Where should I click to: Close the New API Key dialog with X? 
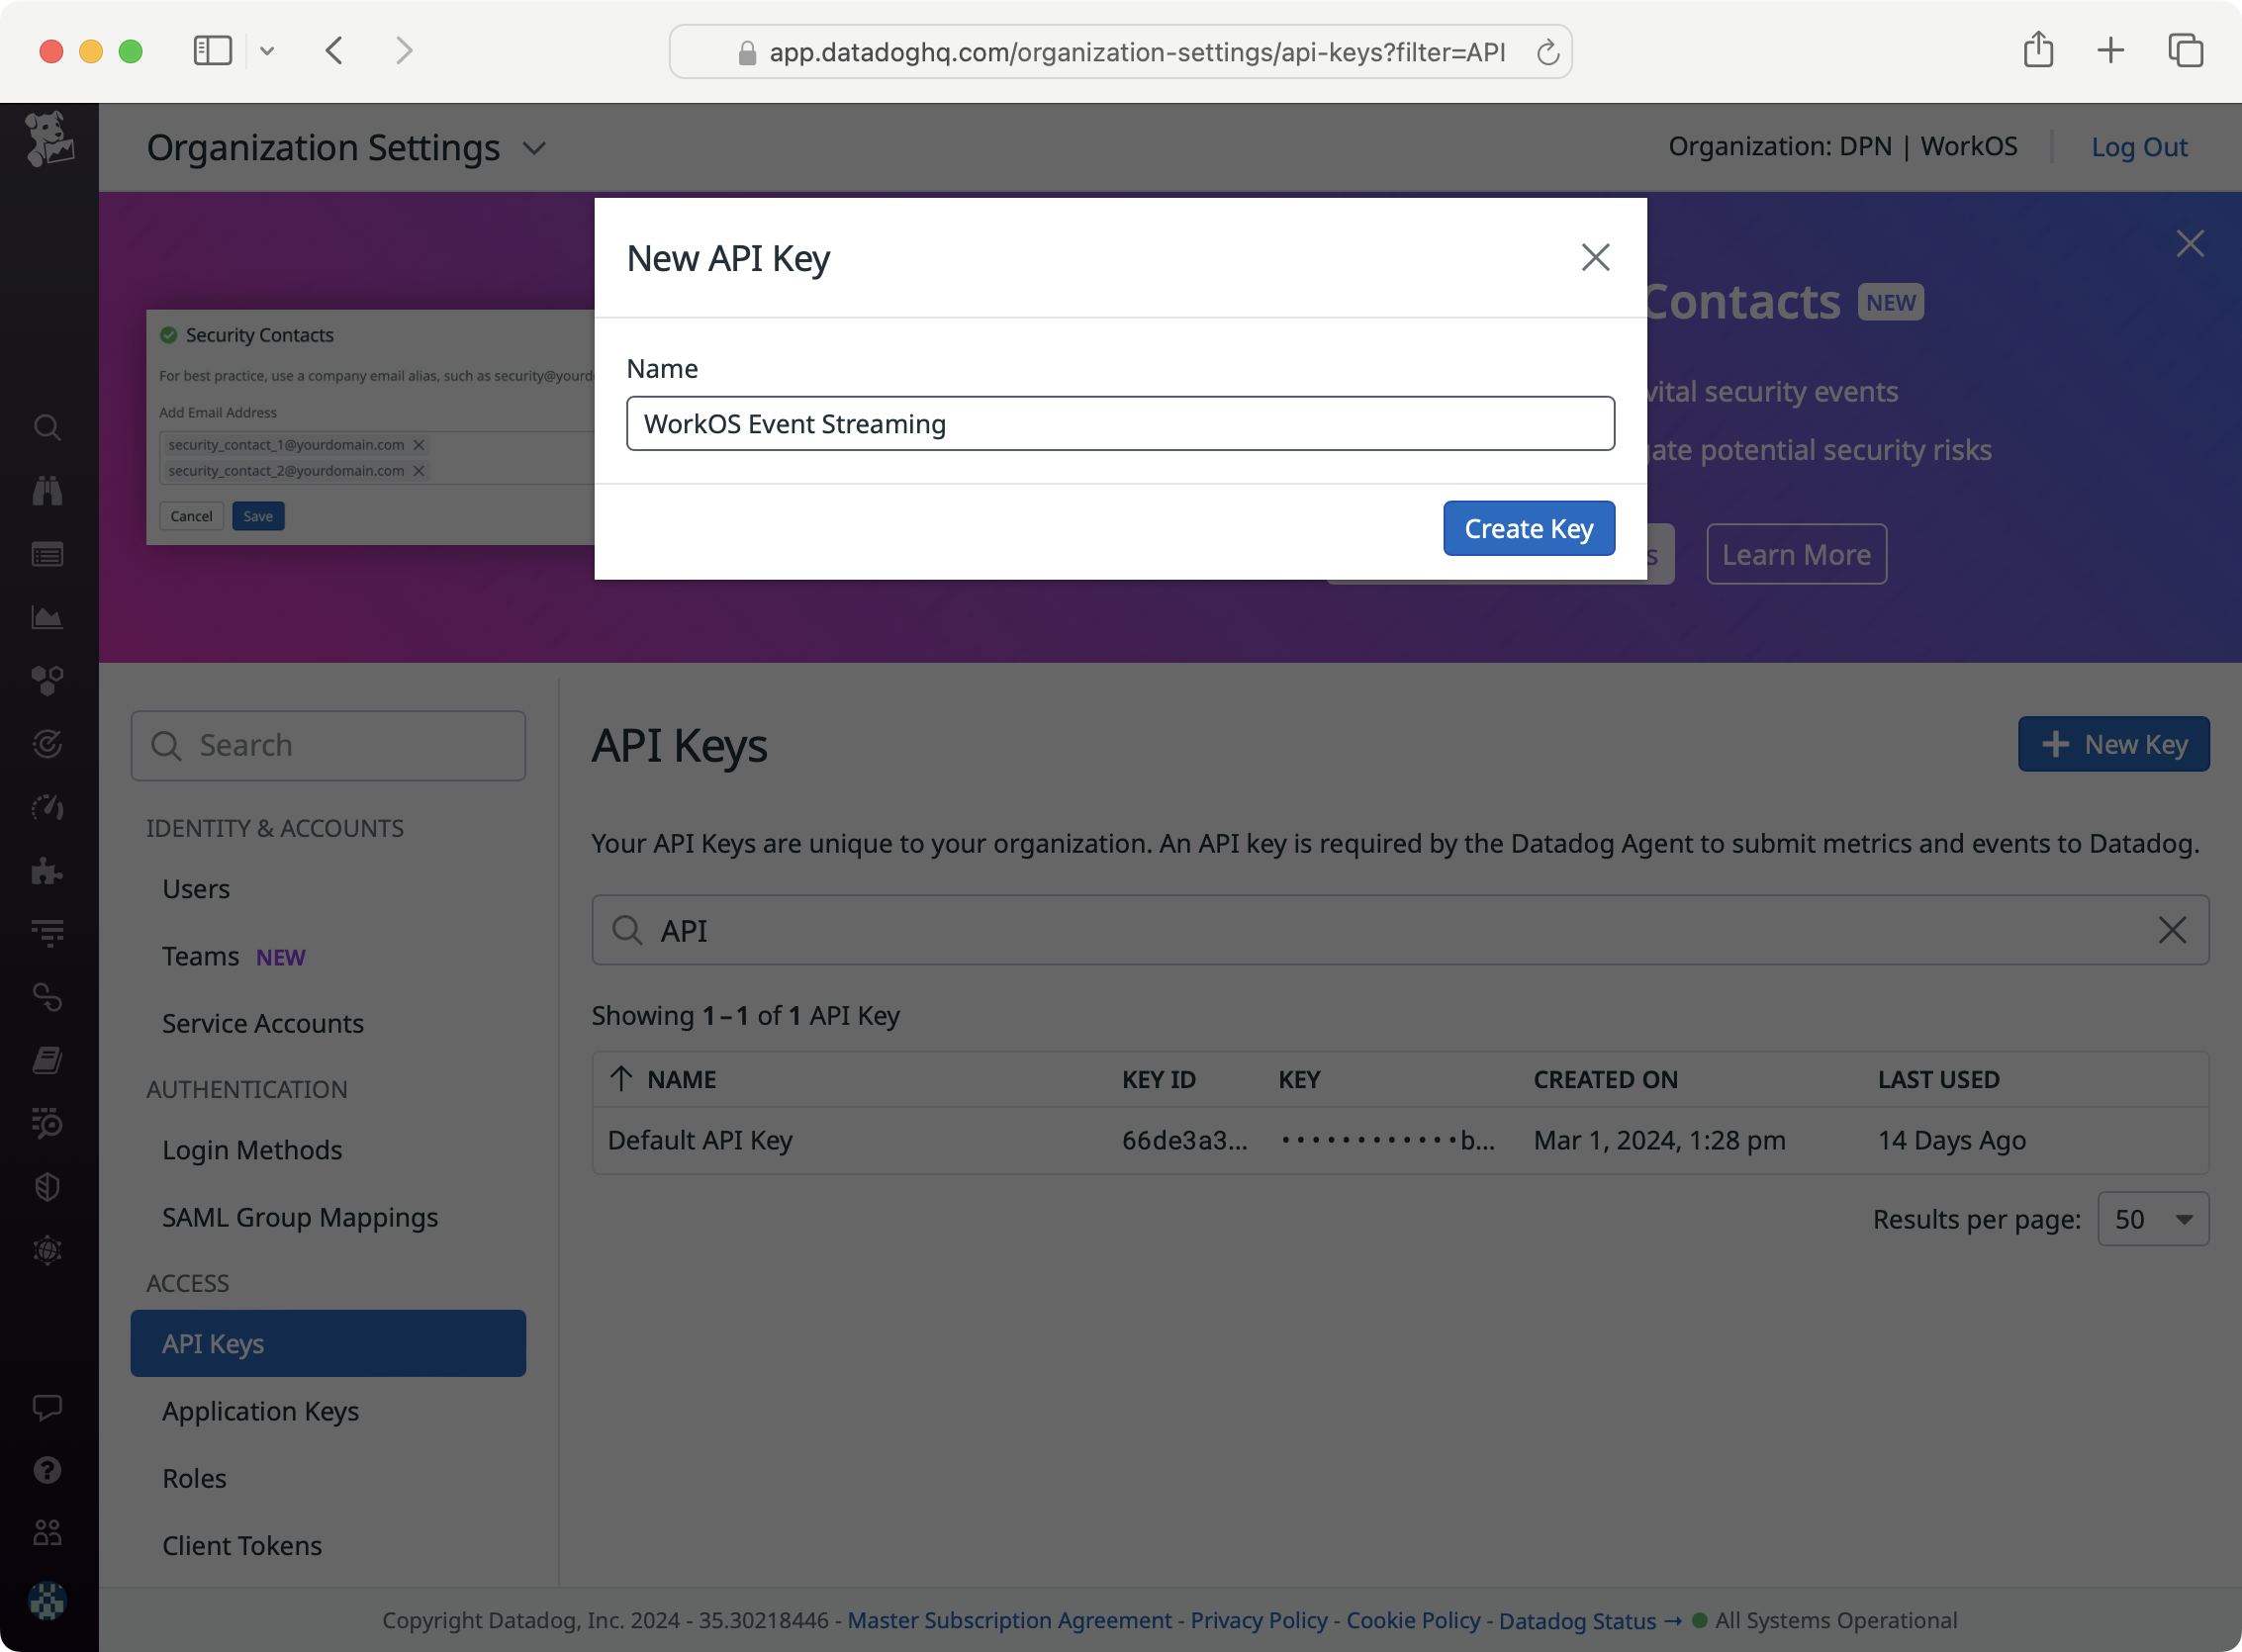[1595, 257]
